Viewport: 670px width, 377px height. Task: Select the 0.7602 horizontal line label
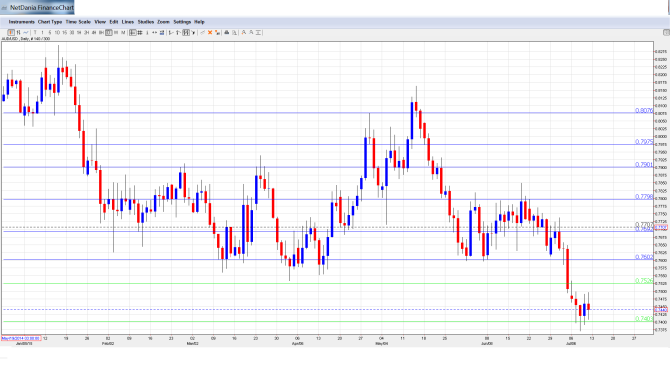[x=644, y=257]
